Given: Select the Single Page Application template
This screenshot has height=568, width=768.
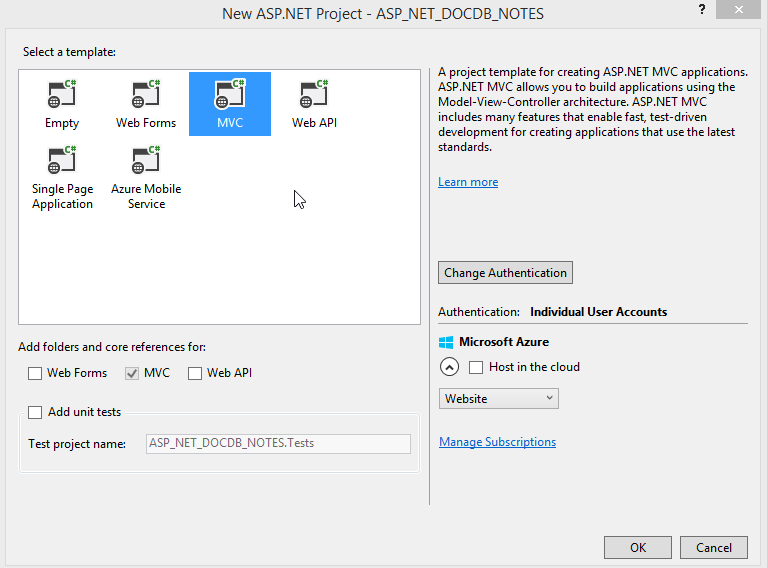Looking at the screenshot, I should pyautogui.click(x=62, y=178).
